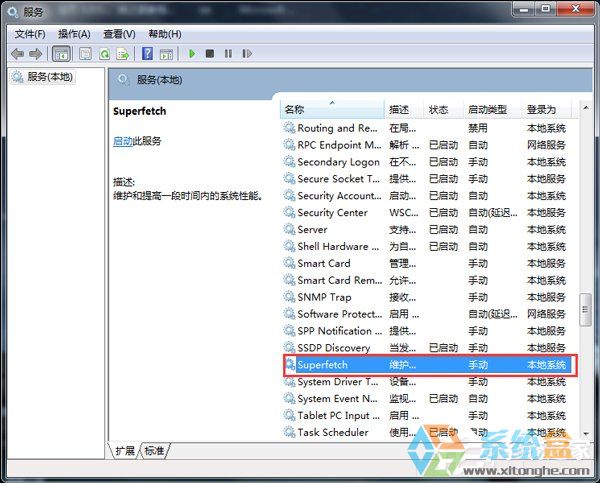Click the scrollbar down arrow

pos(586,434)
